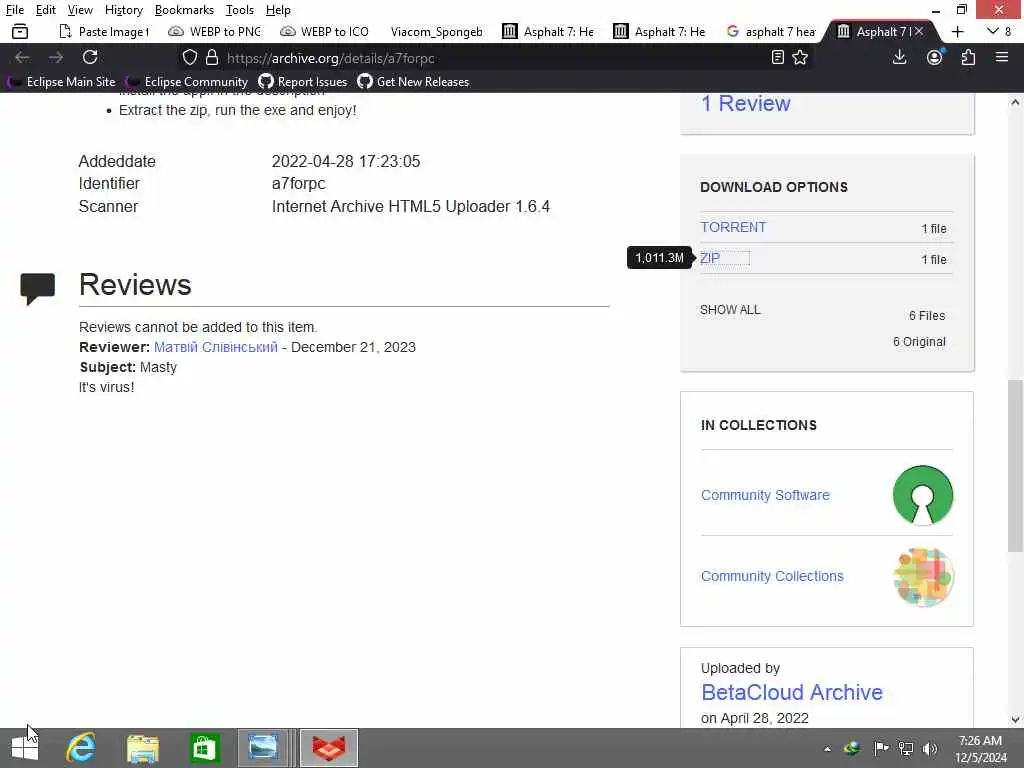This screenshot has height=768, width=1024.
Task: Launch Internet Explorer from taskbar
Action: click(82, 748)
